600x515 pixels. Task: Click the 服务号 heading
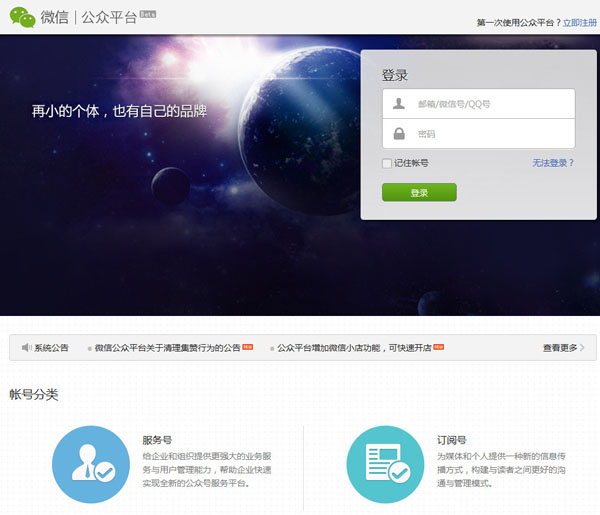[157, 440]
